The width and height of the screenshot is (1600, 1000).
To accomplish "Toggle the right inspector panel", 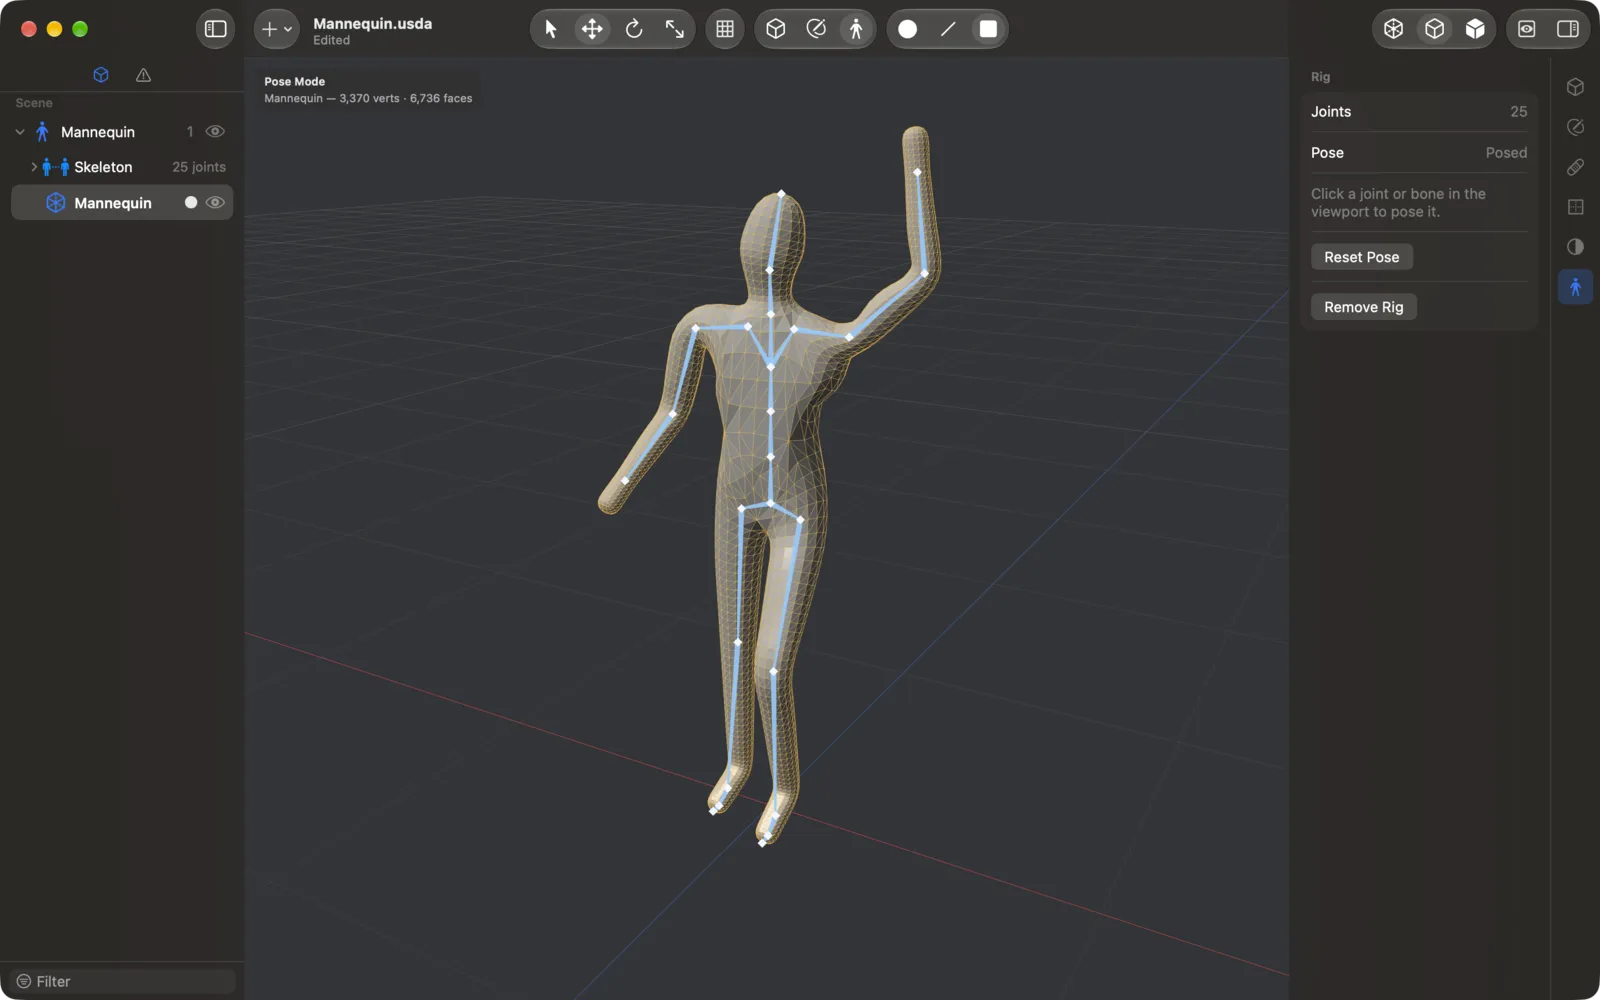I will click(x=1568, y=29).
